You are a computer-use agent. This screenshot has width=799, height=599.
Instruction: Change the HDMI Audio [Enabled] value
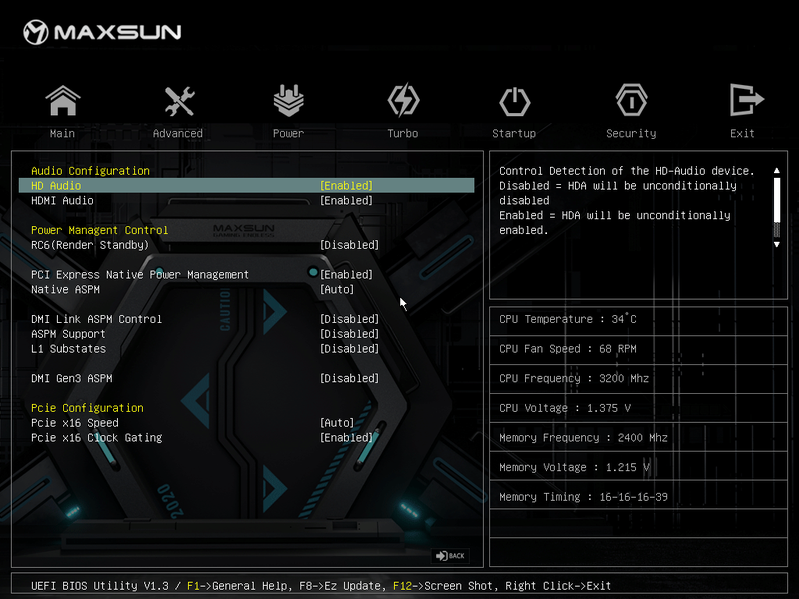coord(347,200)
